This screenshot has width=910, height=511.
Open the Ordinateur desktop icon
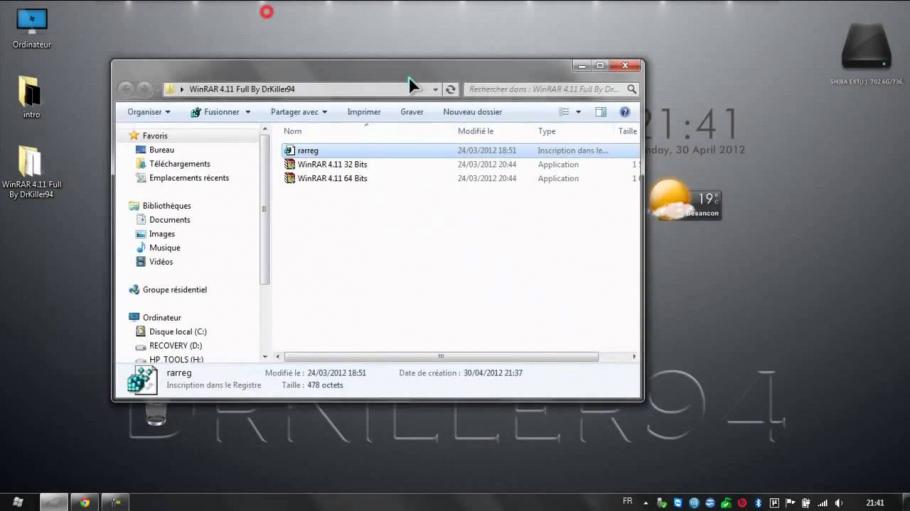(32, 28)
